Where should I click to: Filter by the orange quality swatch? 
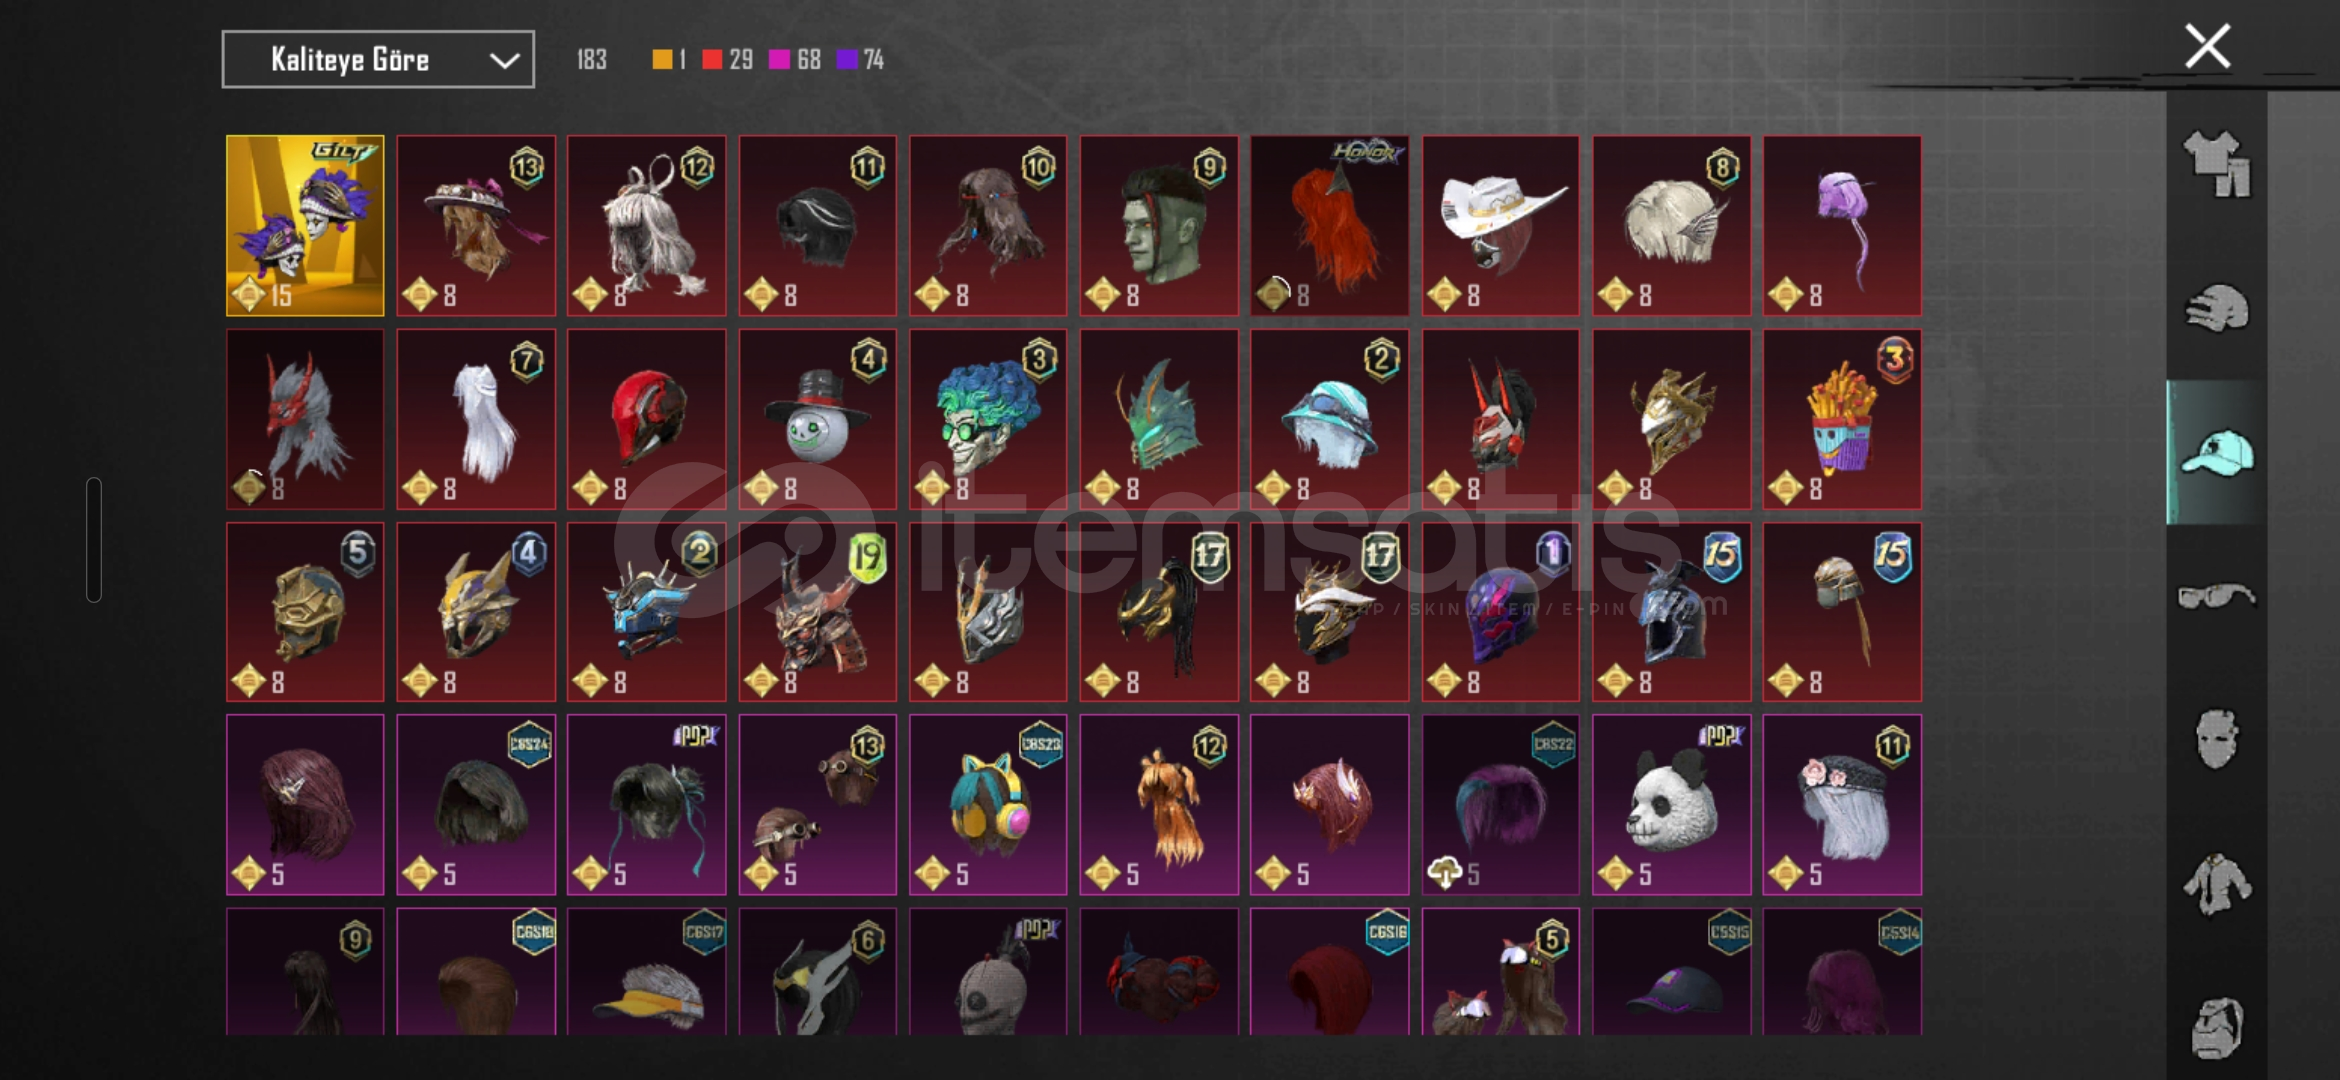pyautogui.click(x=662, y=60)
